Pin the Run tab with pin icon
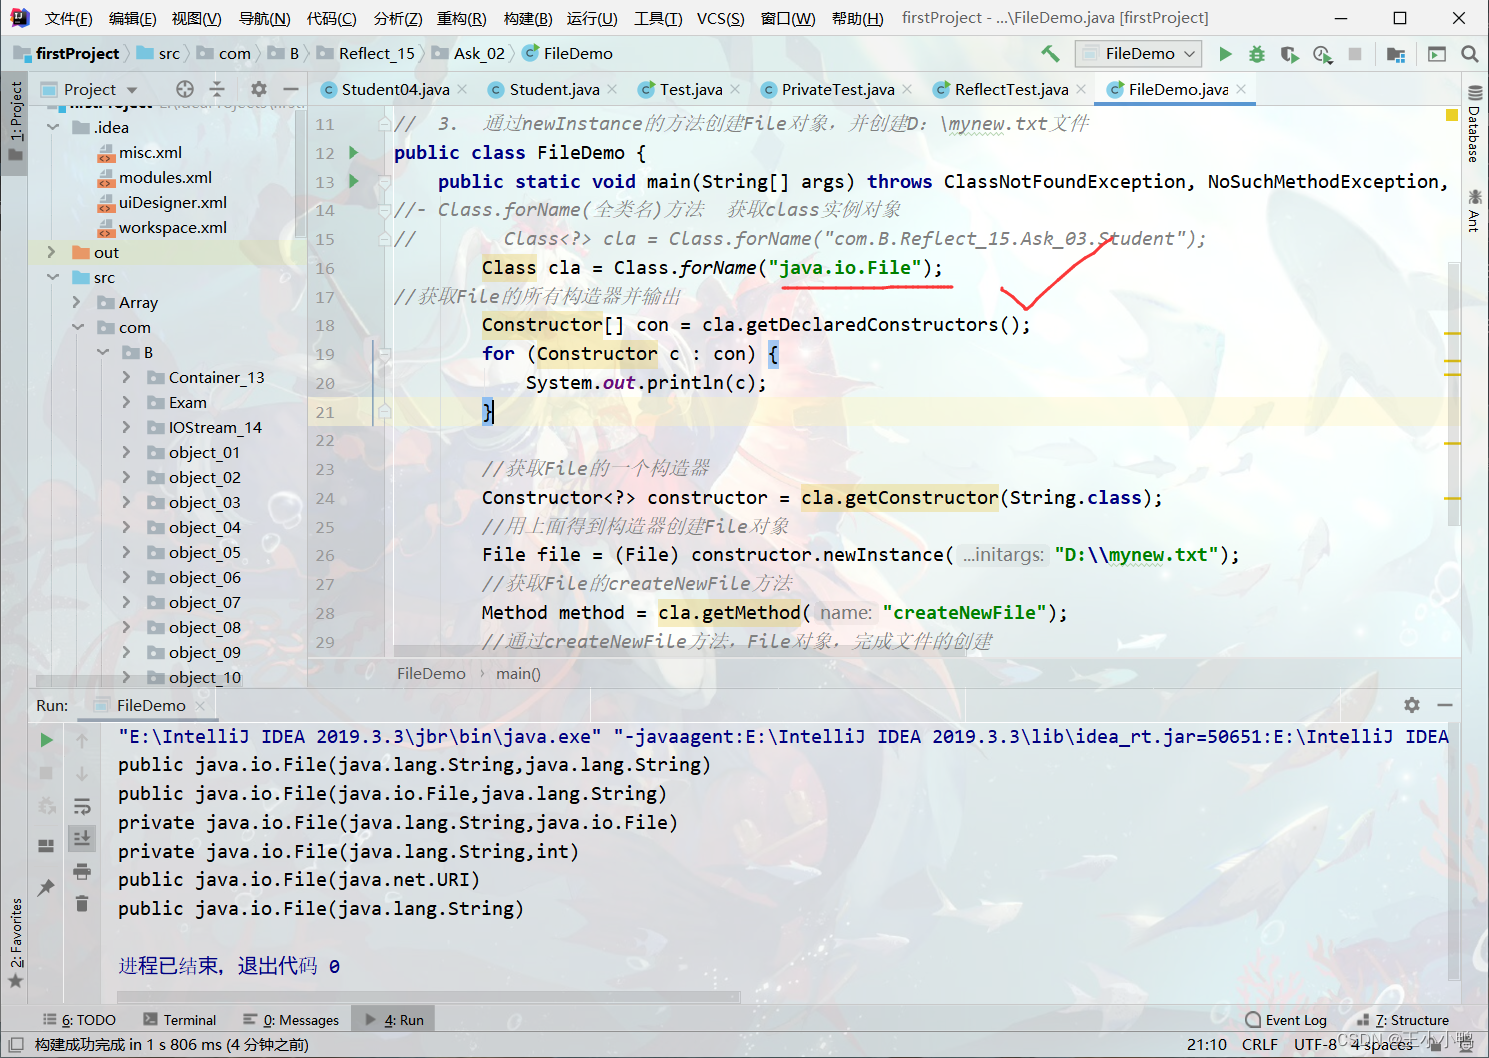This screenshot has width=1489, height=1058. pyautogui.click(x=46, y=887)
